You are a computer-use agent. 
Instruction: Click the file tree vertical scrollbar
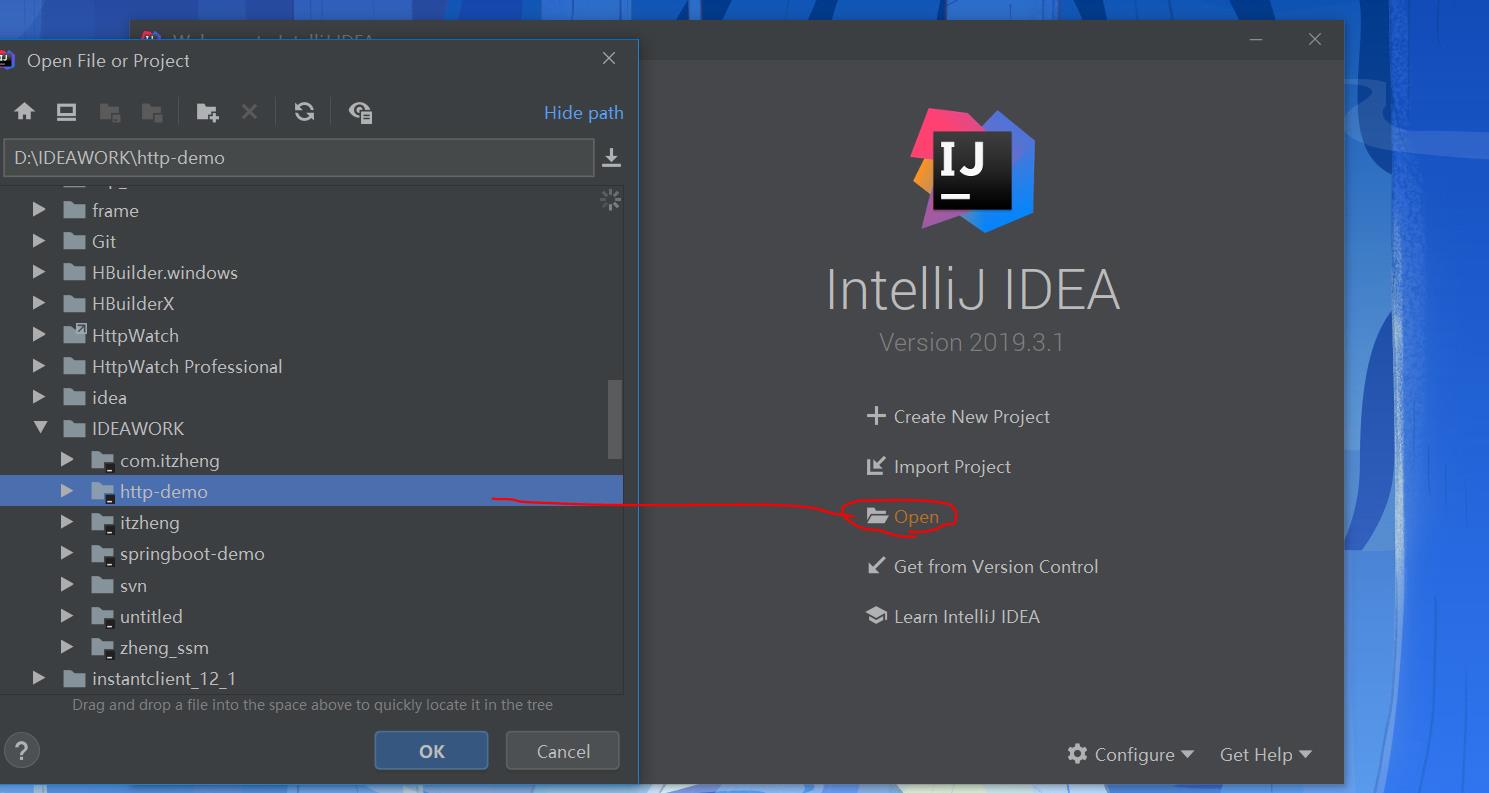(x=615, y=418)
